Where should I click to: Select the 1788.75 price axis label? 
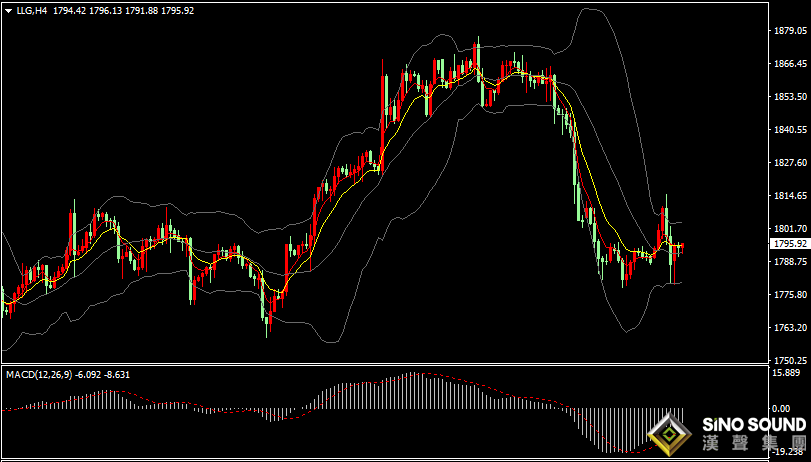[x=790, y=262]
